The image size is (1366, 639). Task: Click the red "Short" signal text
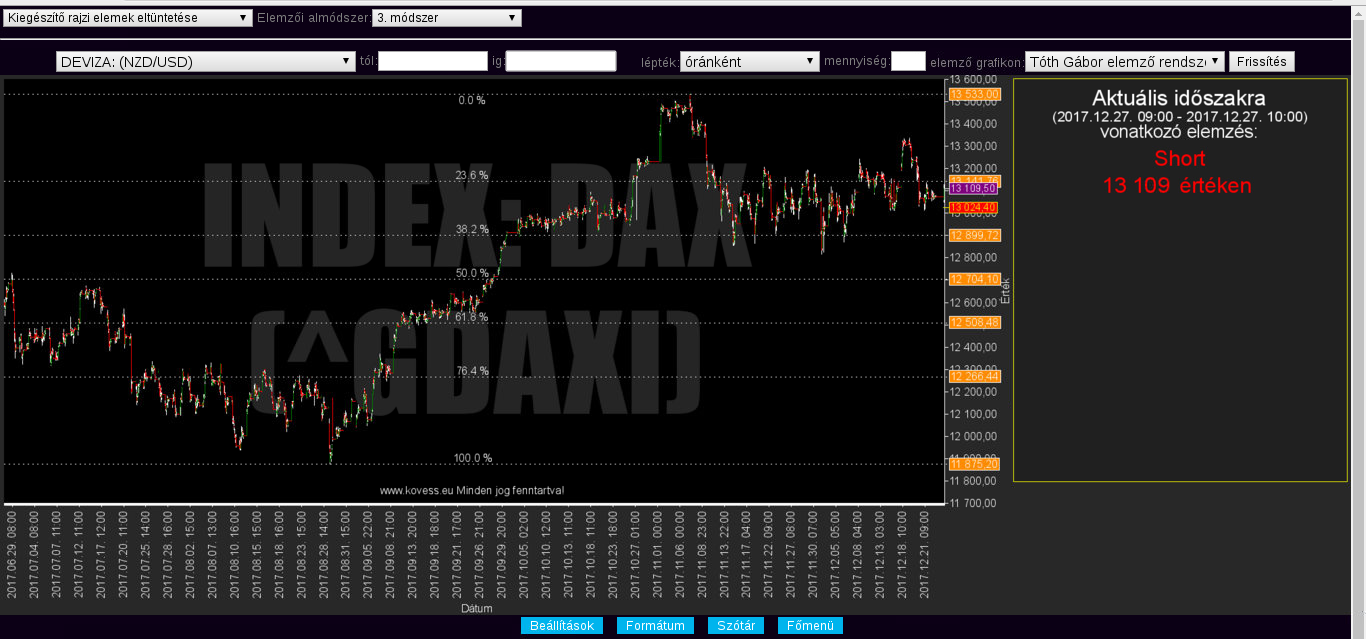(1179, 158)
